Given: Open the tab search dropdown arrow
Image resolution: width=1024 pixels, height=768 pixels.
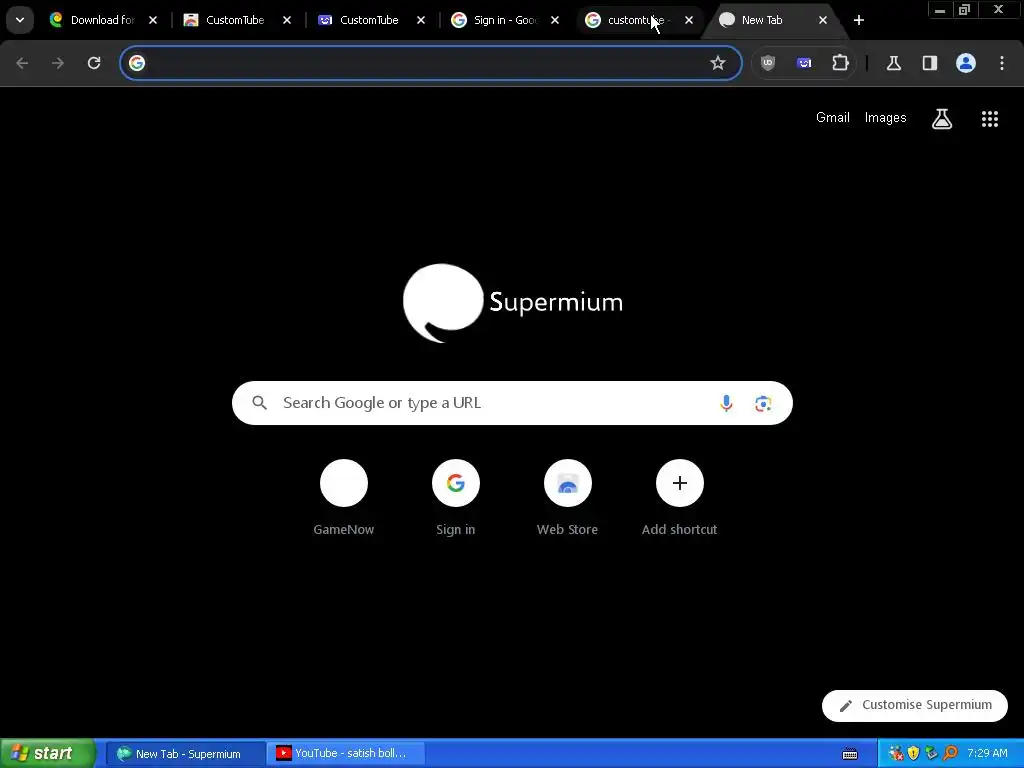Looking at the screenshot, I should click(x=20, y=20).
